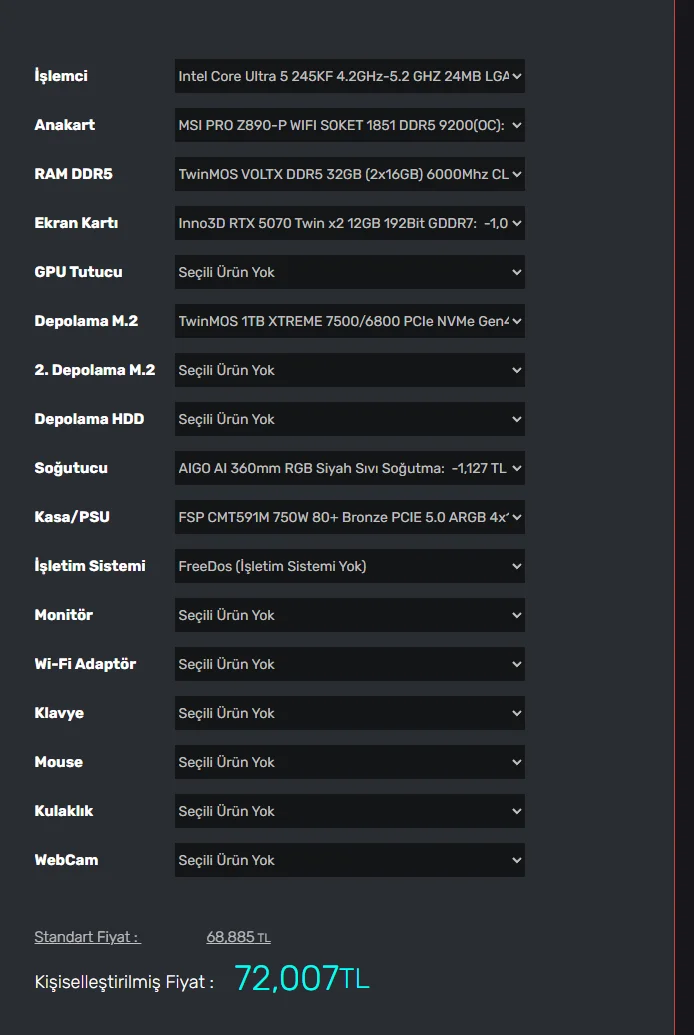Viewport: 694px width, 1035px height.
Task: Expand the Kulaklık headset dropdown
Action: click(349, 811)
